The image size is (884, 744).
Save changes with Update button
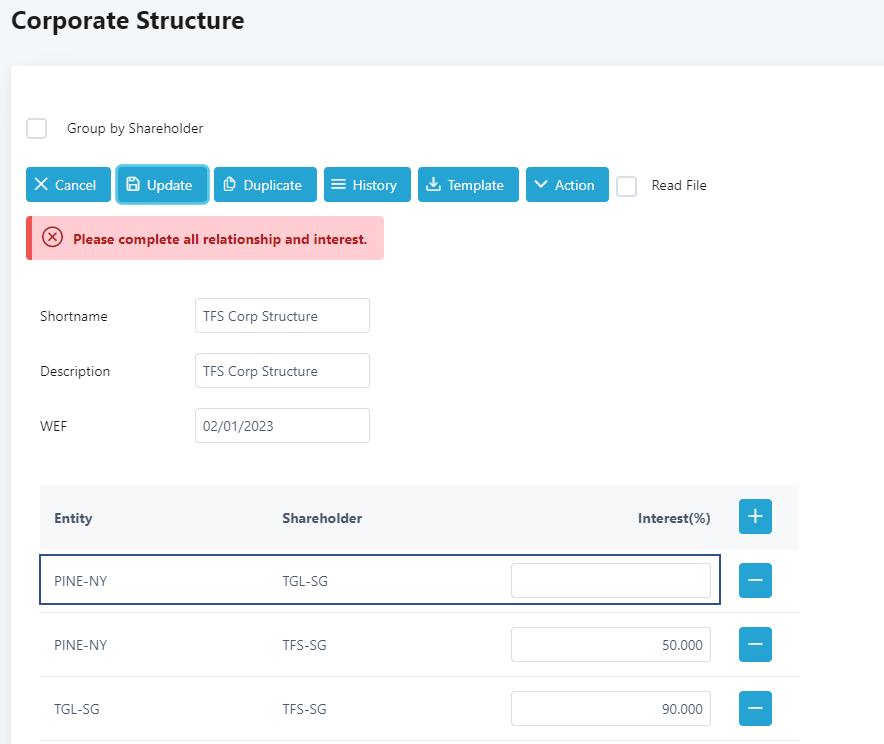point(162,185)
